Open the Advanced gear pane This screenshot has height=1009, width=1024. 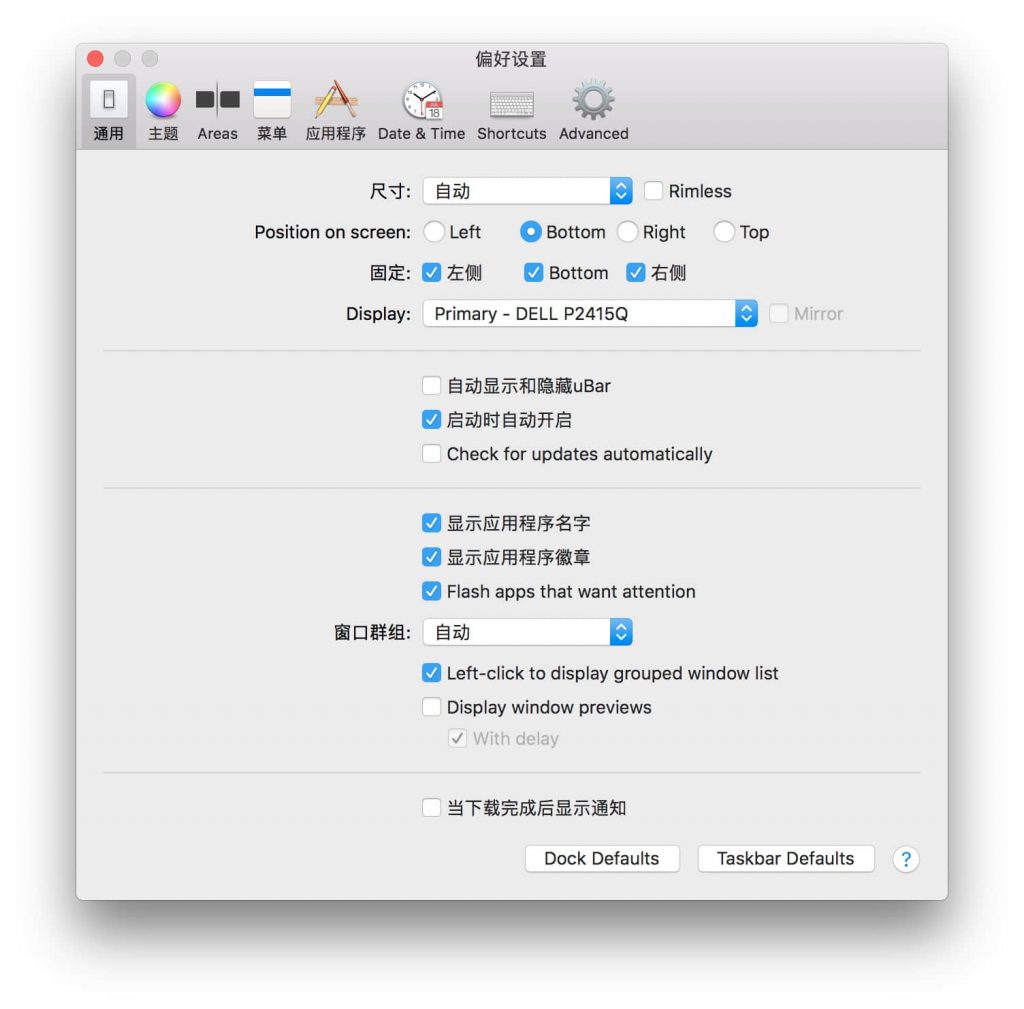pyautogui.click(x=593, y=110)
